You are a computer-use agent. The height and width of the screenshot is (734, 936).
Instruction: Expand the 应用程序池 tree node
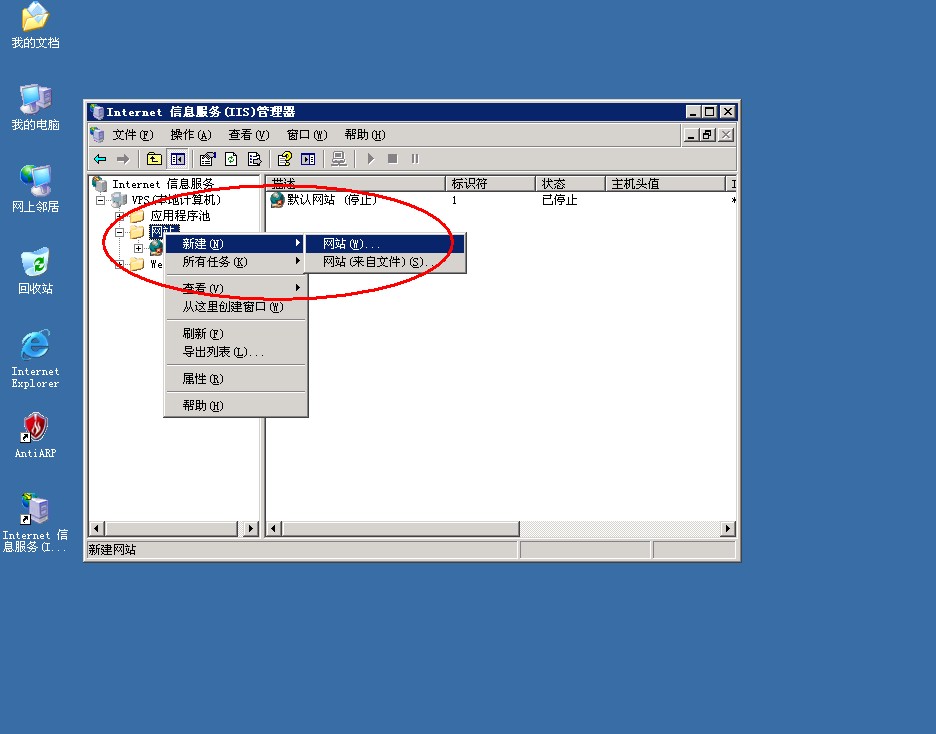[x=119, y=216]
